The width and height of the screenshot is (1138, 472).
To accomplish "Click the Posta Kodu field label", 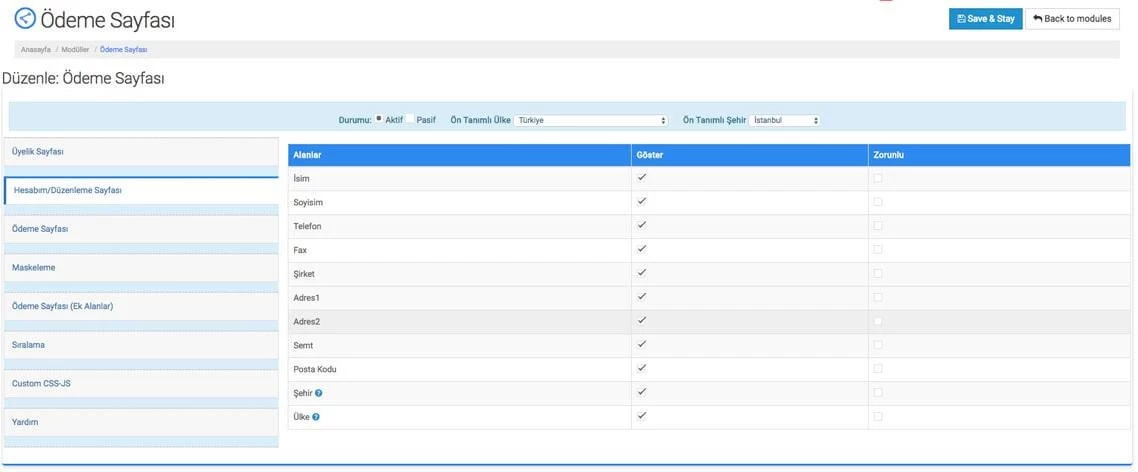I will pyautogui.click(x=315, y=370).
